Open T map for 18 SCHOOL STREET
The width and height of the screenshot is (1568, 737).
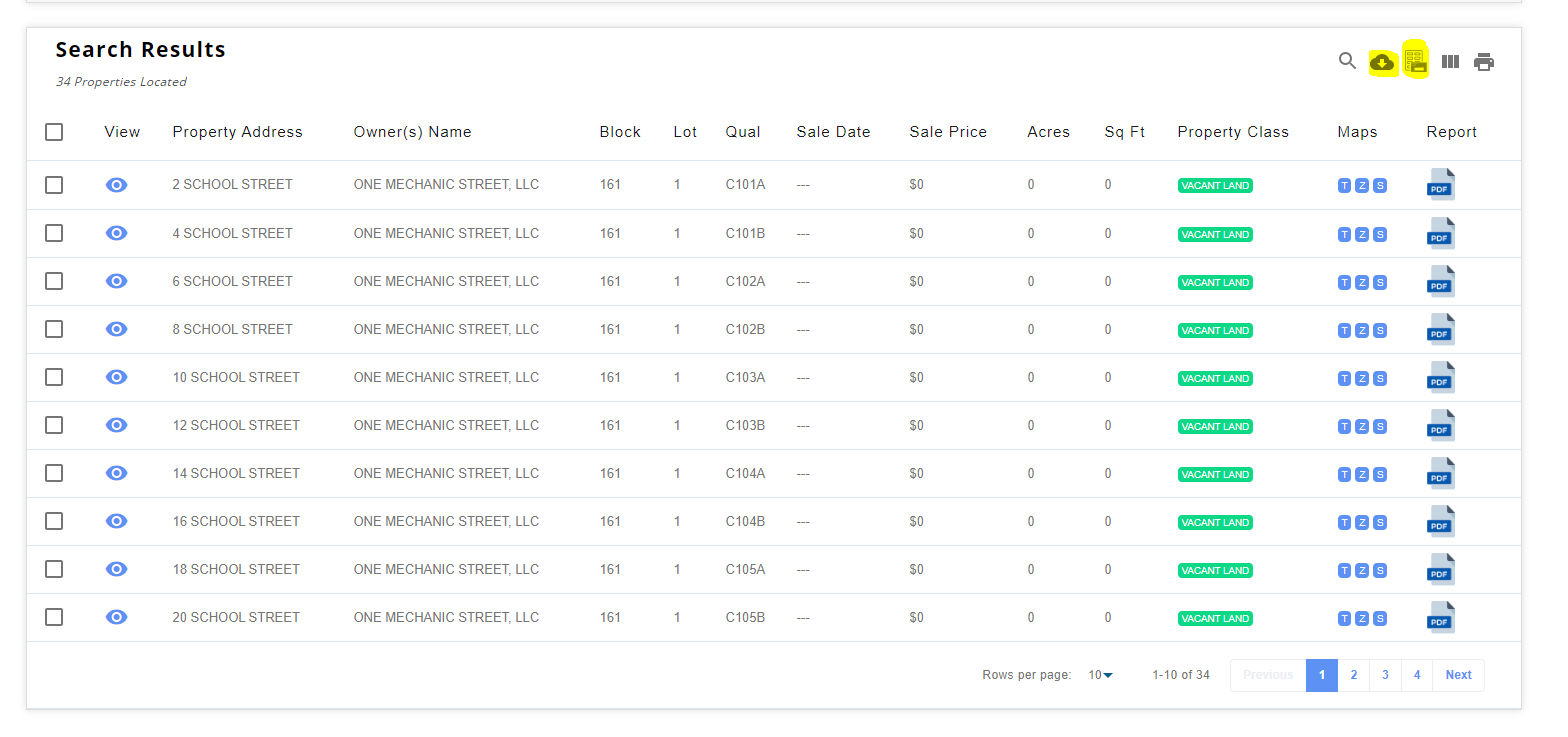tap(1344, 570)
